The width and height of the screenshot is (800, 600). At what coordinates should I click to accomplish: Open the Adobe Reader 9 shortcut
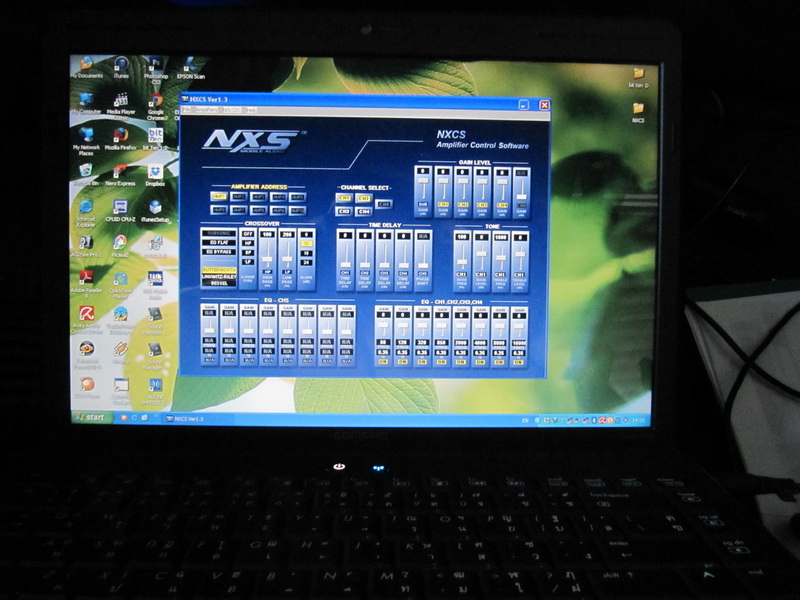(x=86, y=285)
